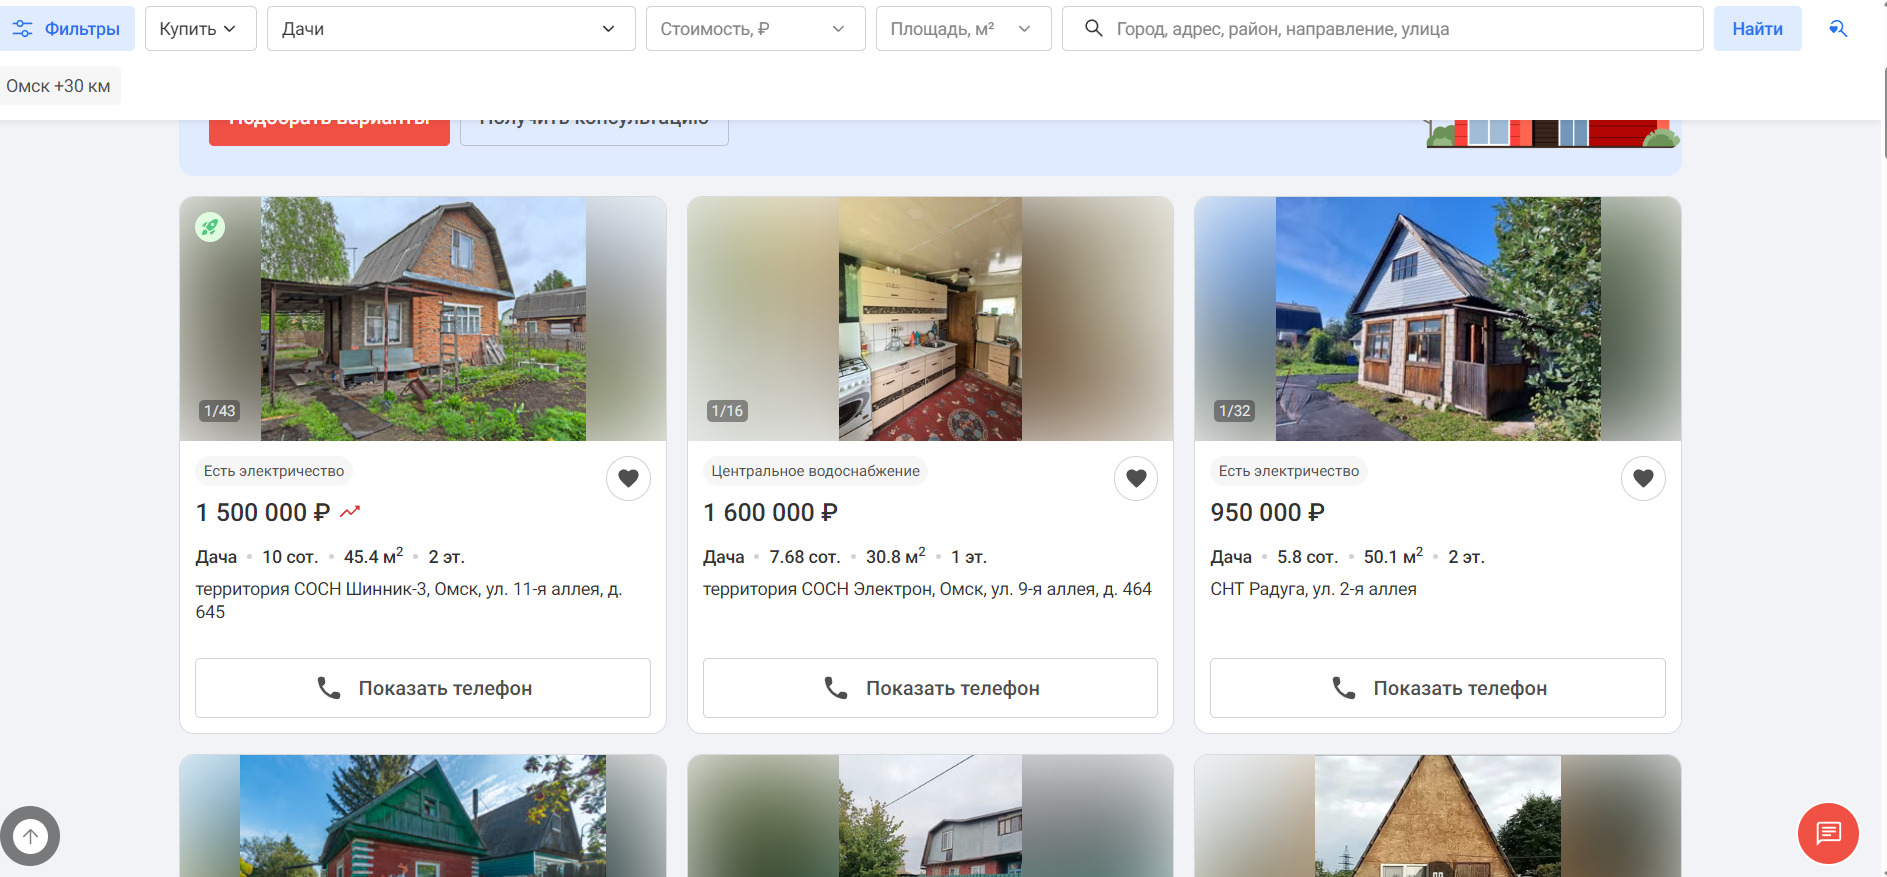Click the price trend icon near 1 500 000 ₽
1887x877 pixels.
point(350,512)
